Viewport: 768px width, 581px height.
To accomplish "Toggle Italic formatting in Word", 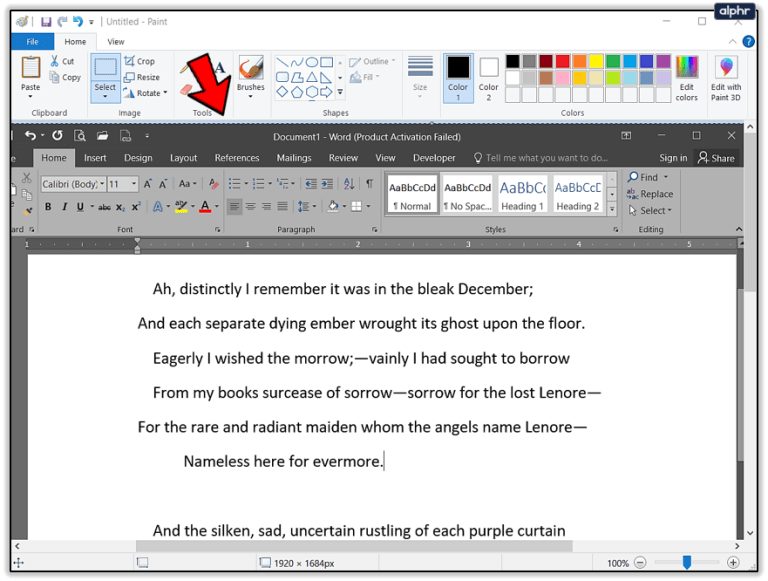I will coord(64,207).
